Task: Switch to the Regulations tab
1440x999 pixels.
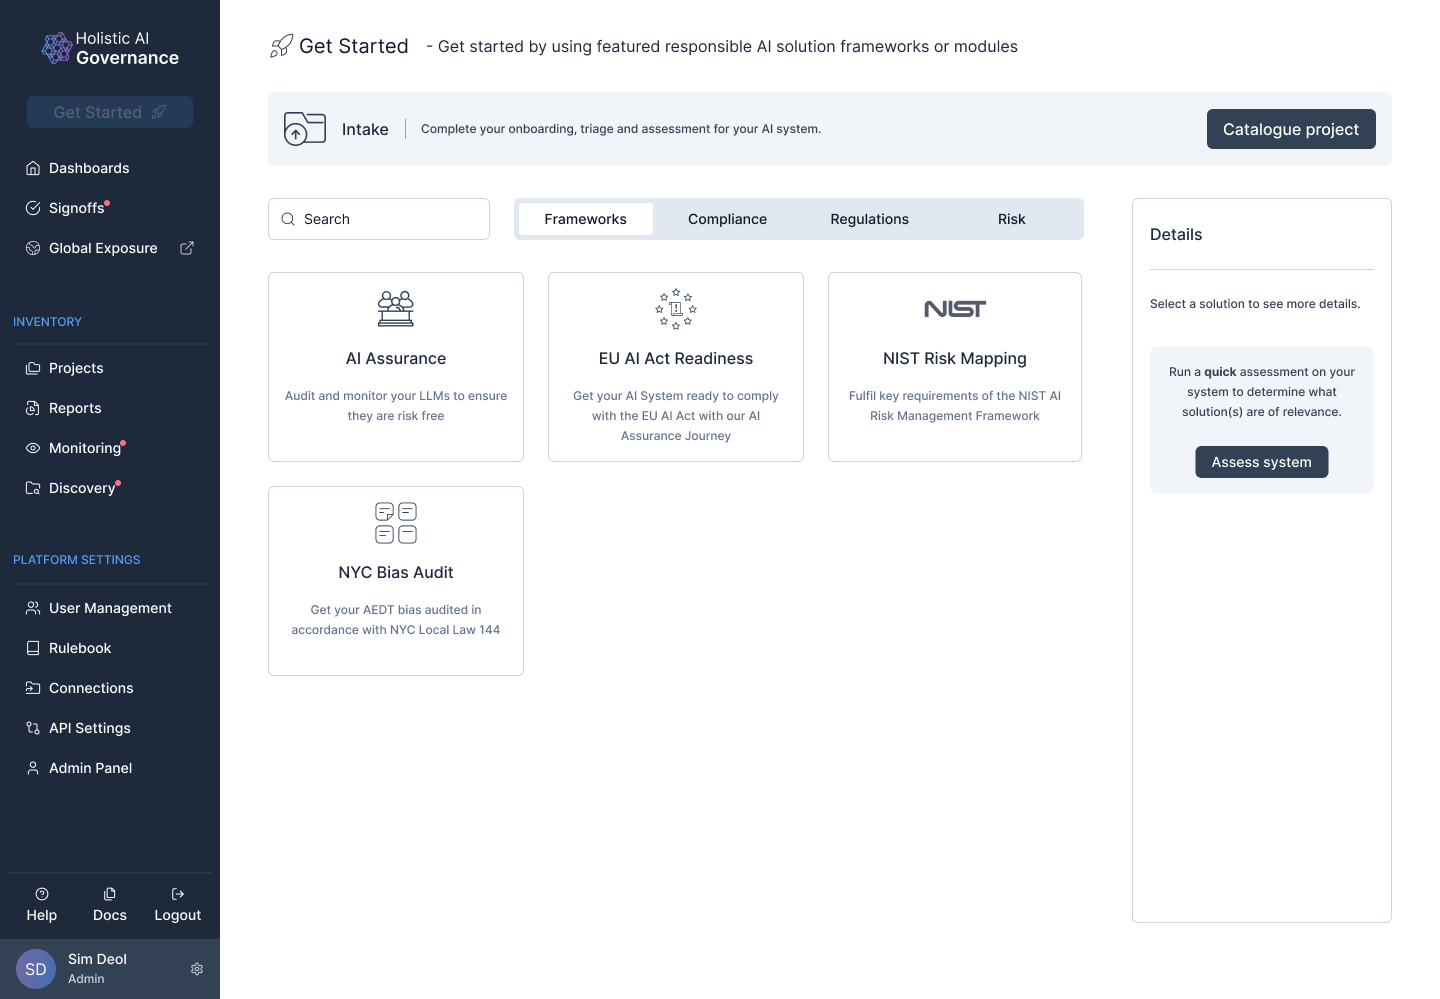Action: point(869,219)
